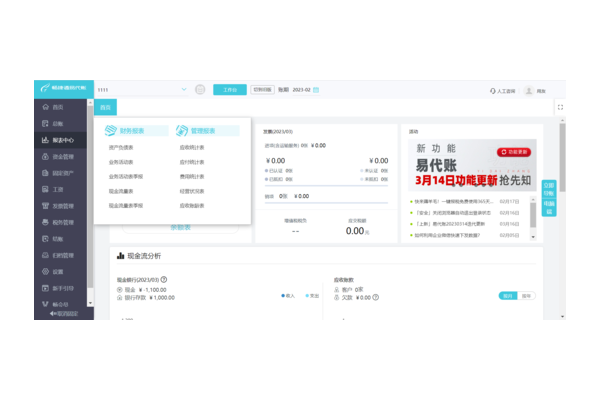Click the main page vertical scrollbar thumb
Image resolution: width=600 pixels, height=400 pixels.
pyautogui.click(x=562, y=157)
